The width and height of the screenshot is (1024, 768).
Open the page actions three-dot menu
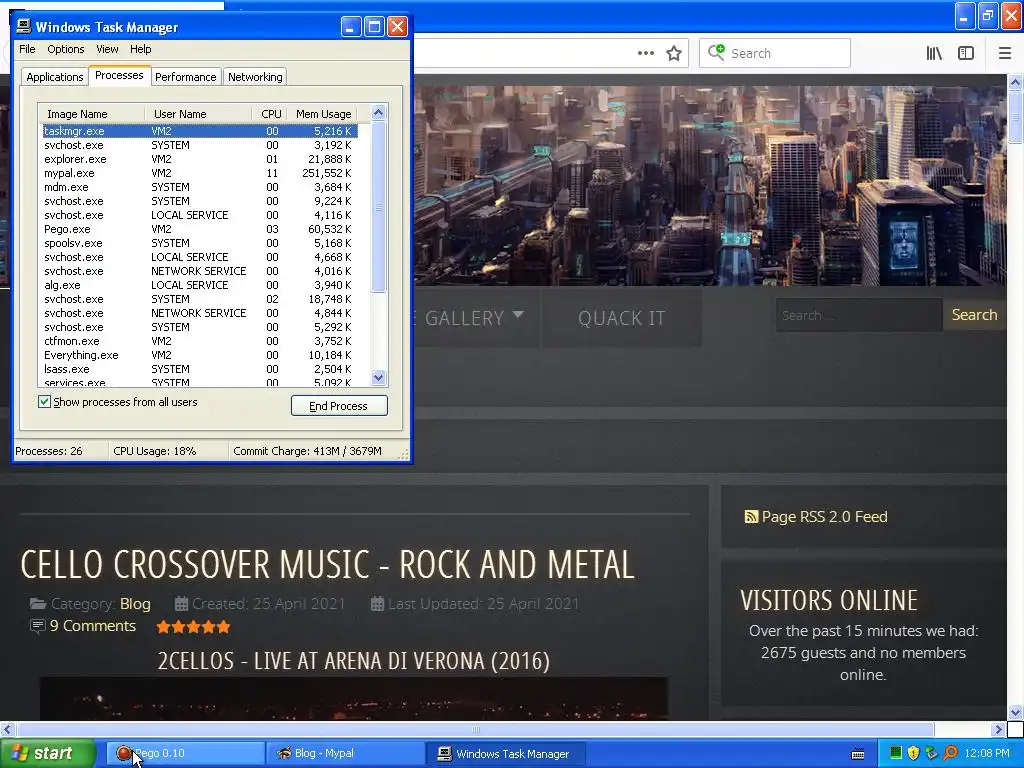645,54
